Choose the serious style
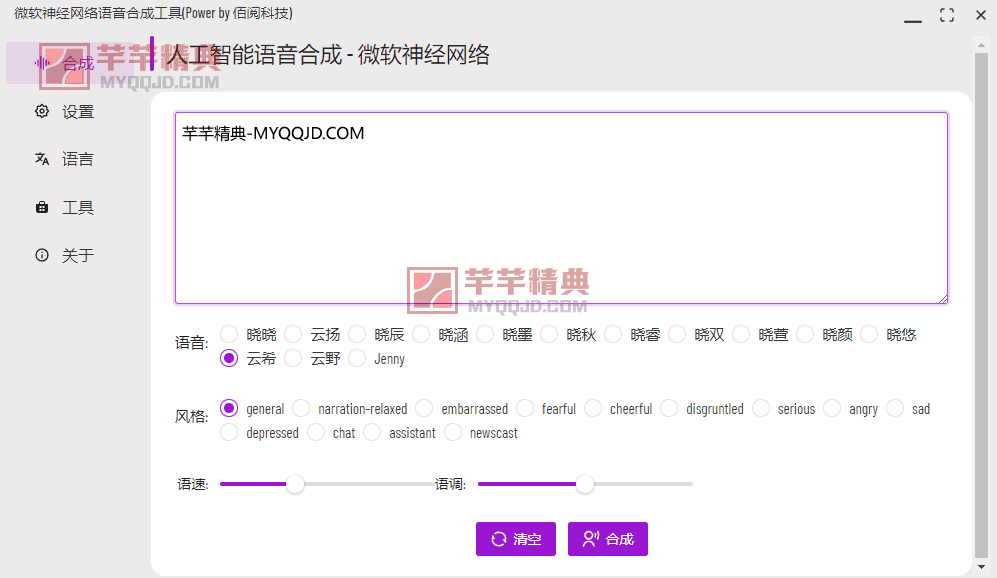This screenshot has width=997, height=578. pos(761,408)
